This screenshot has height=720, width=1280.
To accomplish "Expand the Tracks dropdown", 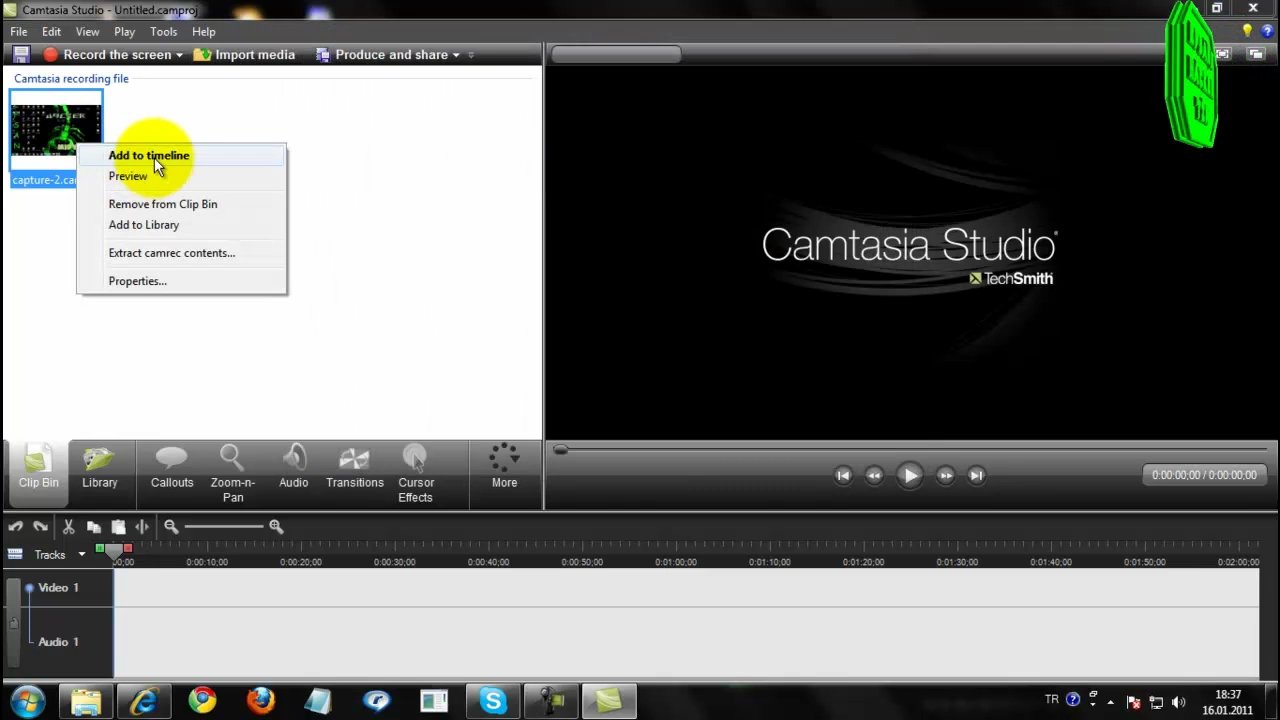I will click(x=82, y=555).
